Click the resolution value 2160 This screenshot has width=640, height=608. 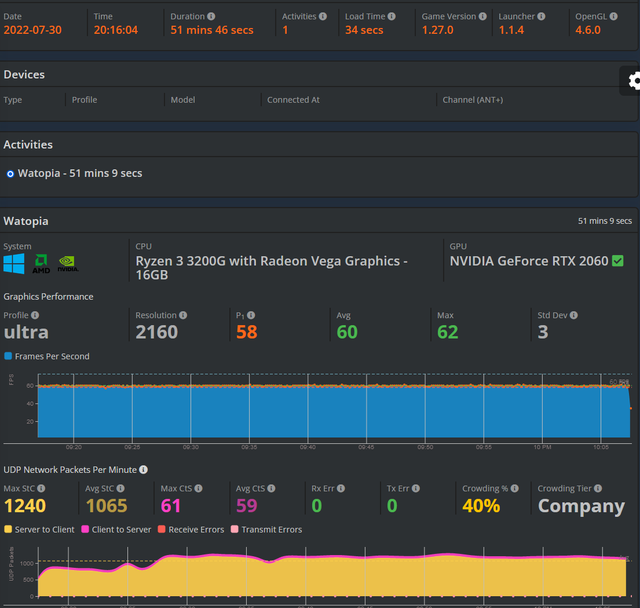tap(157, 332)
